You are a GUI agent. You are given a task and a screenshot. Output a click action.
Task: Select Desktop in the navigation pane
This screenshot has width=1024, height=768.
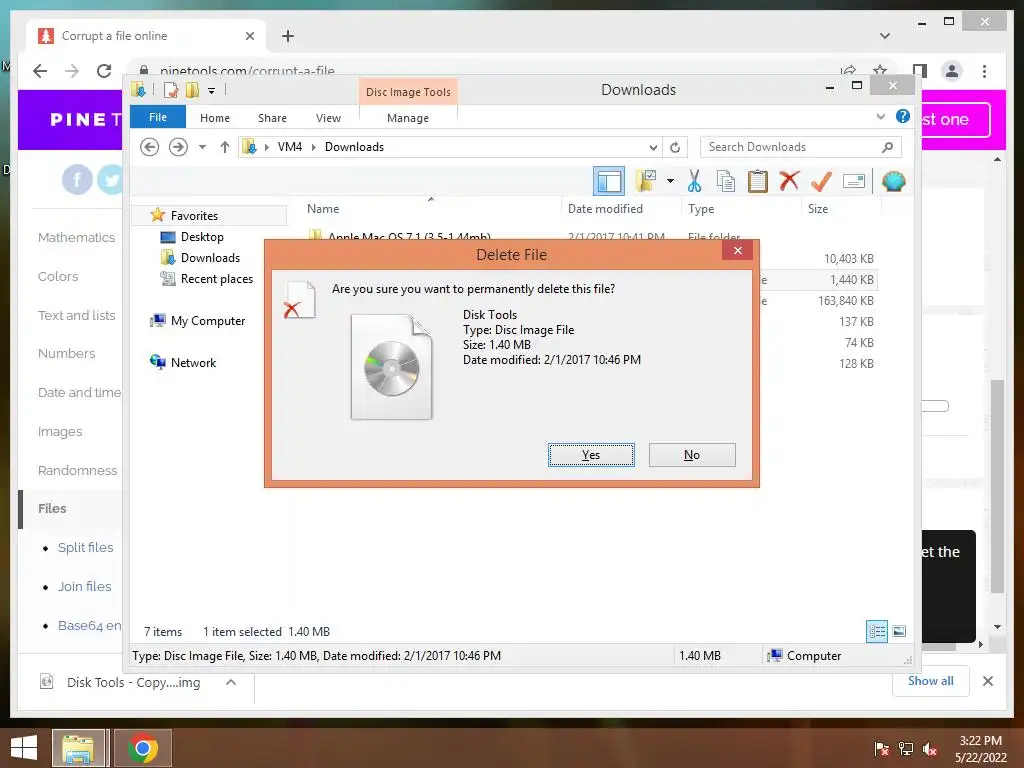click(202, 236)
